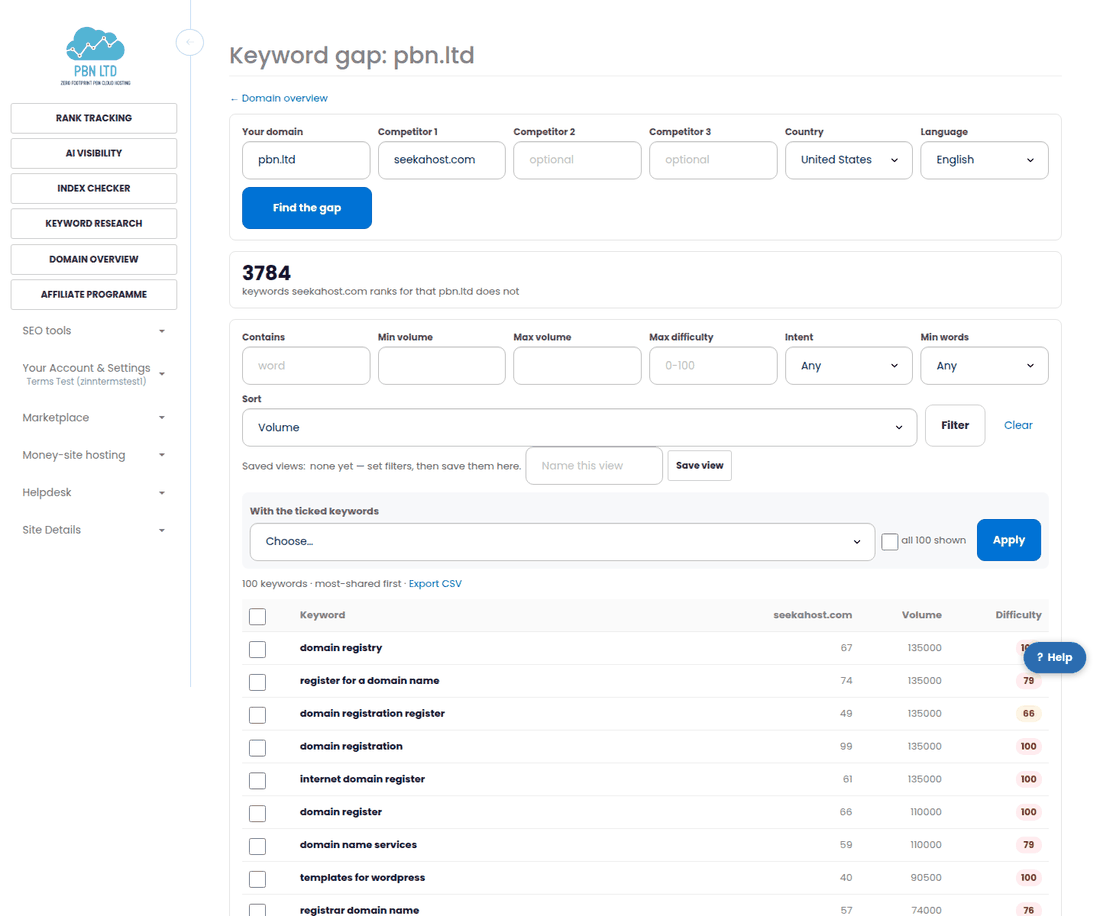Open the Intent dropdown
Viewport: 1100px width, 916px height.
848,365
